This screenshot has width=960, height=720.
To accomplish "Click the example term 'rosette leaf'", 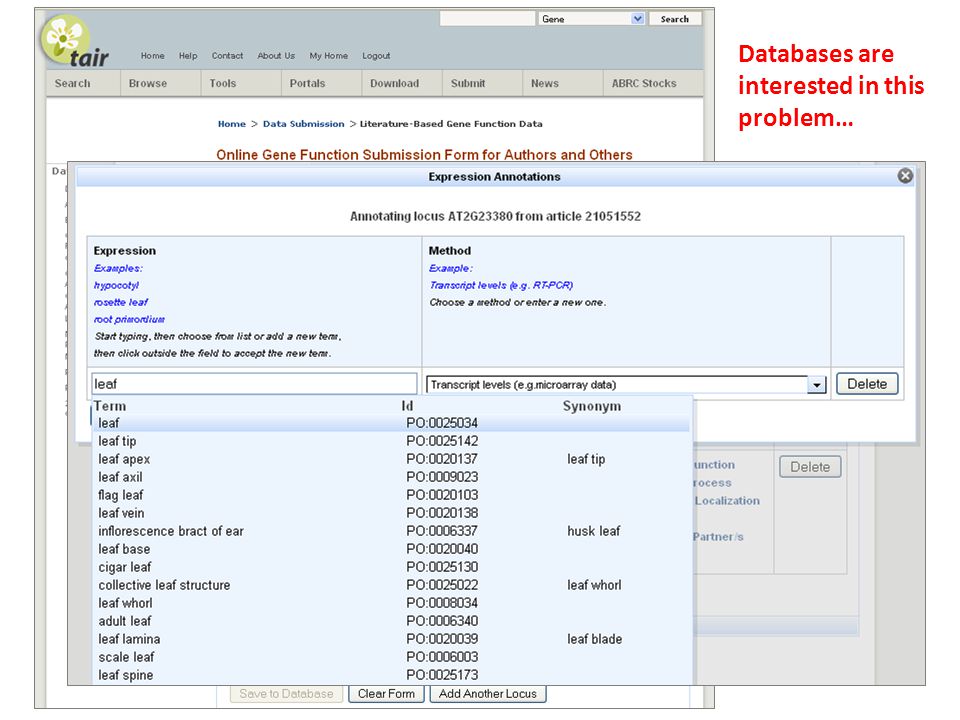I will point(121,302).
